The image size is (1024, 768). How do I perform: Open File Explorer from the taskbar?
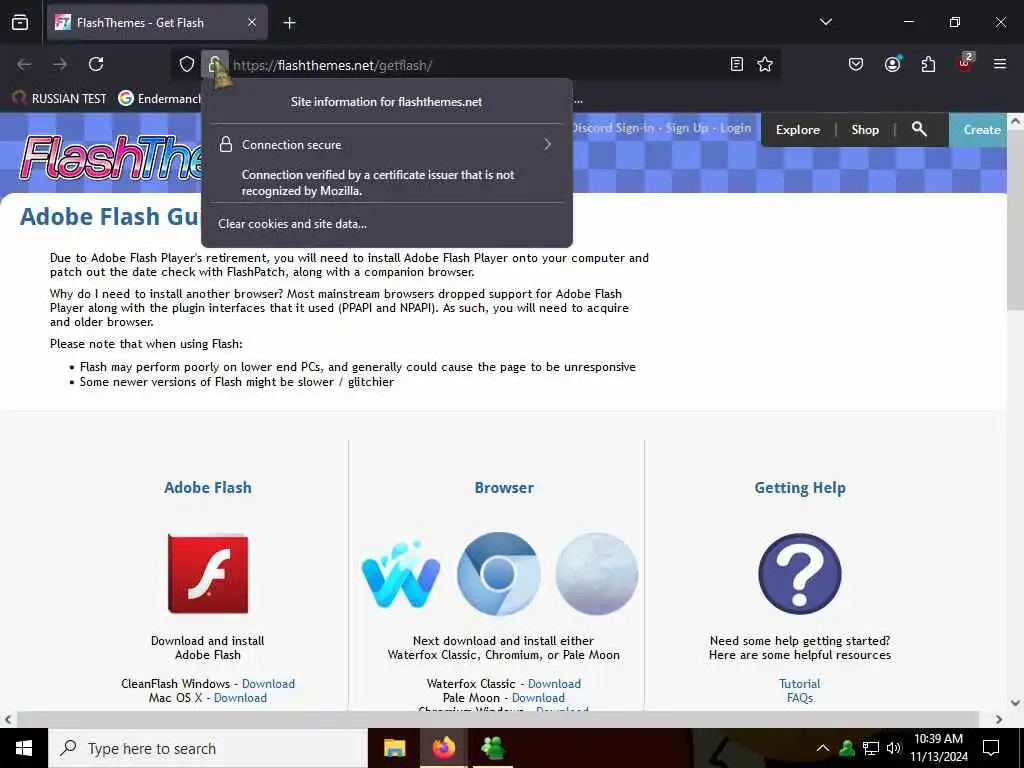coord(394,748)
